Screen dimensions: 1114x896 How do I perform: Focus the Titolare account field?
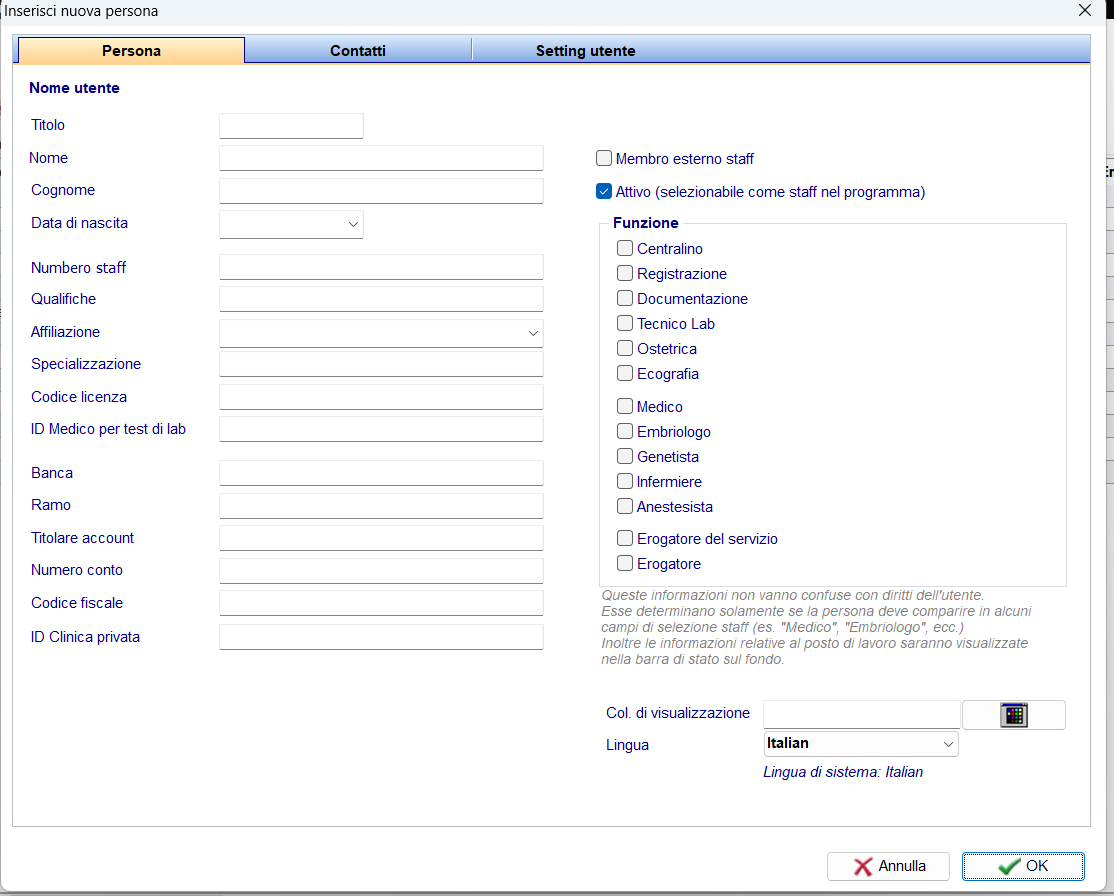tap(382, 538)
